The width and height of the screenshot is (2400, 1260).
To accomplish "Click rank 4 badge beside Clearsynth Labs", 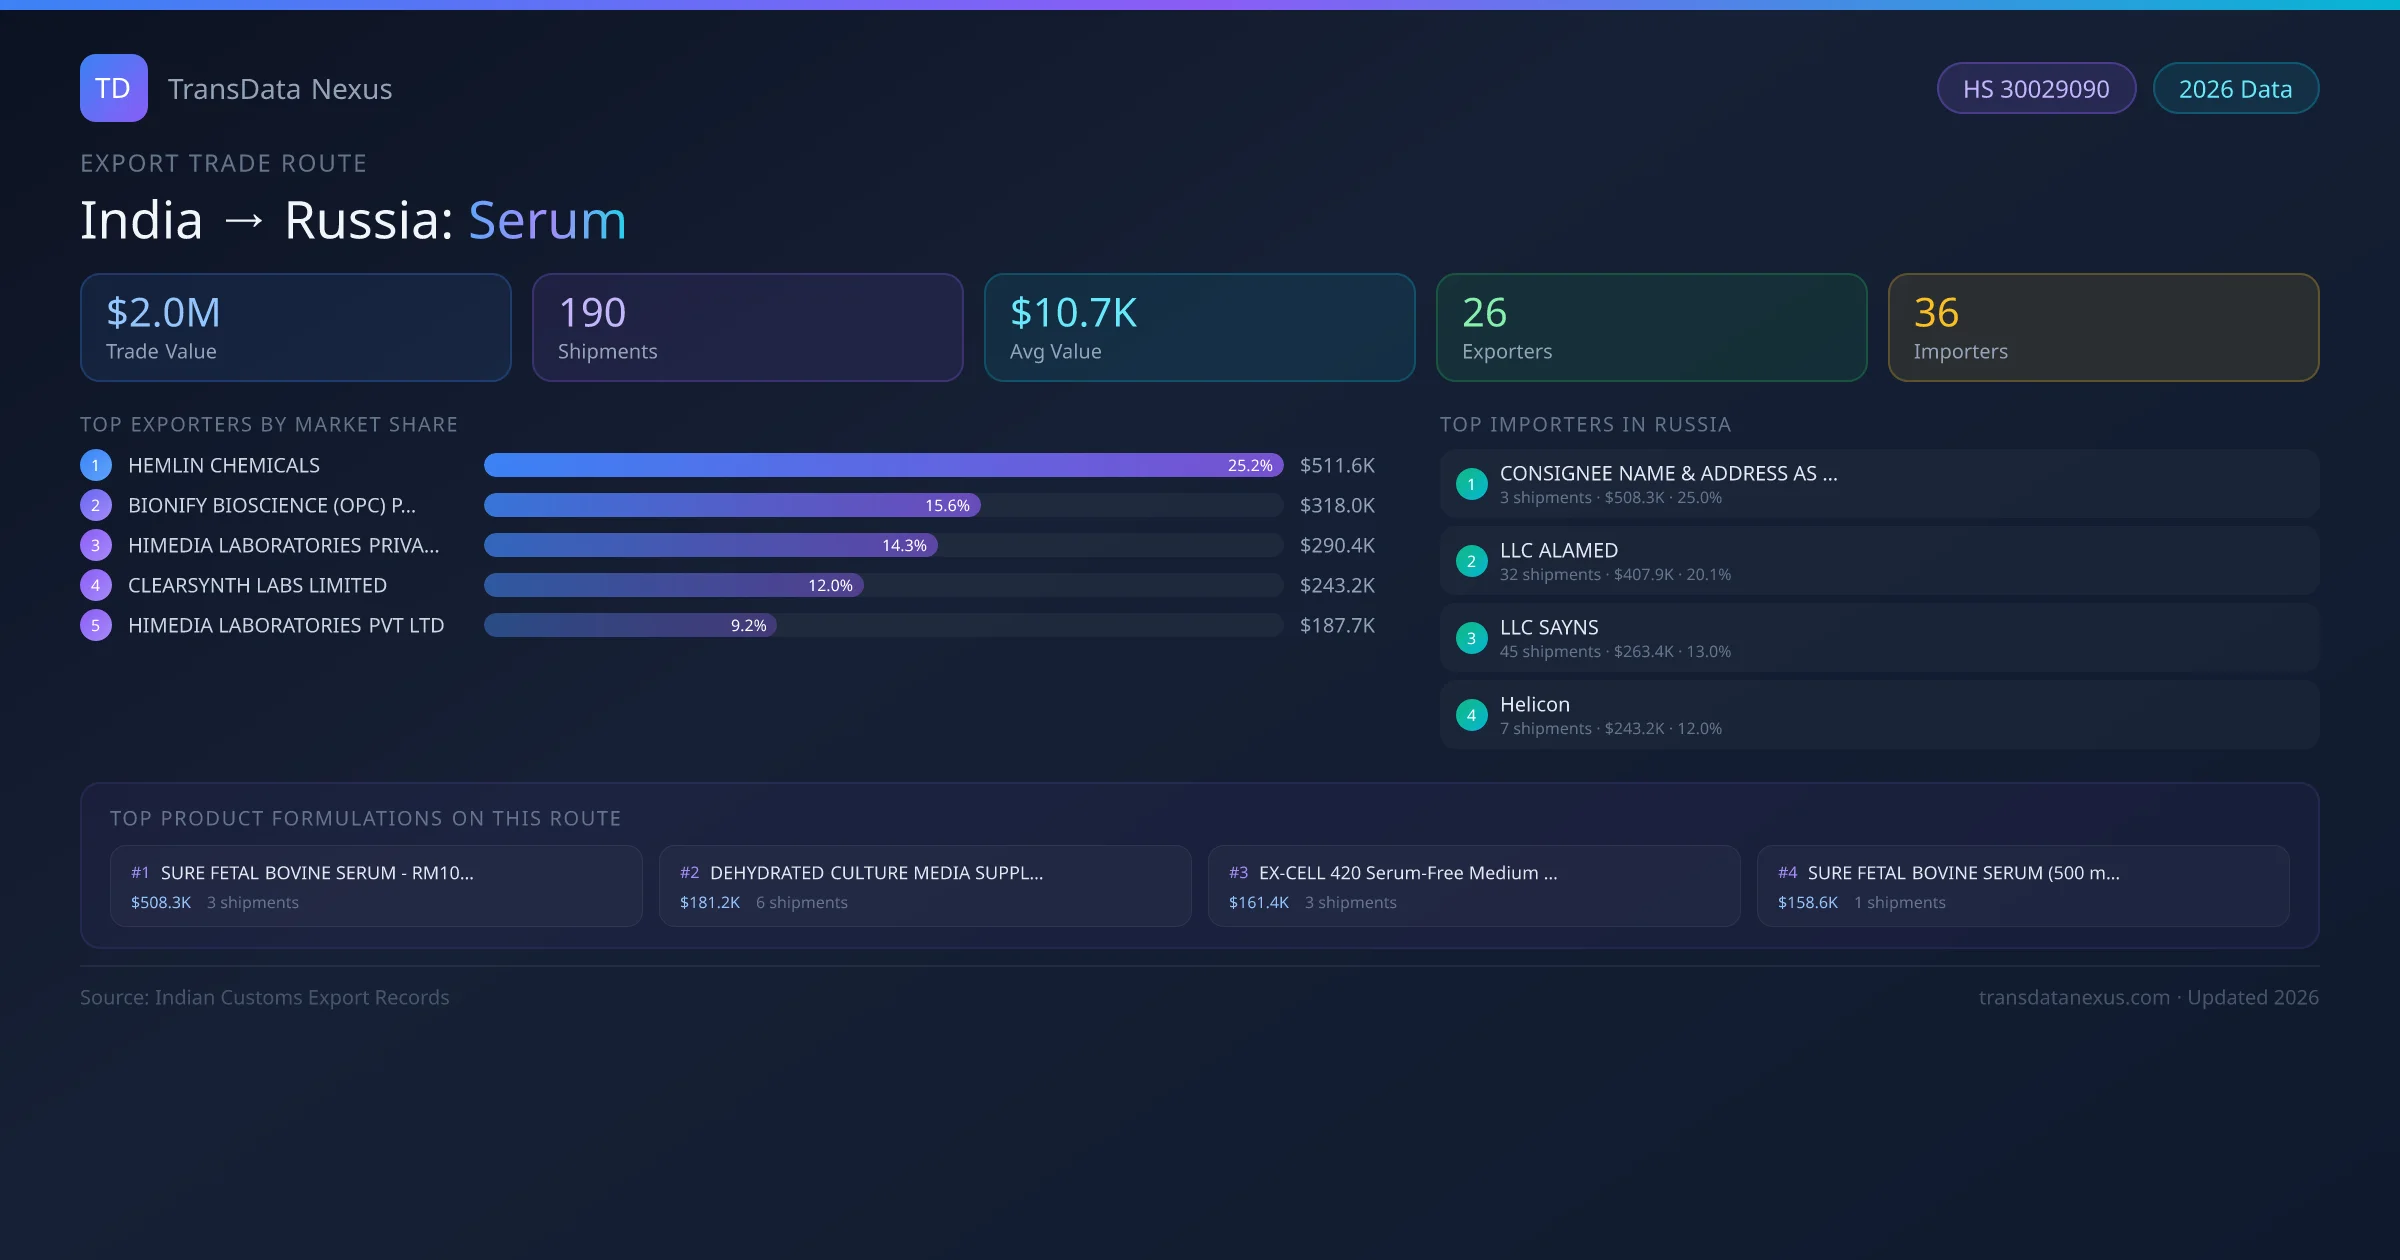I will [x=95, y=585].
